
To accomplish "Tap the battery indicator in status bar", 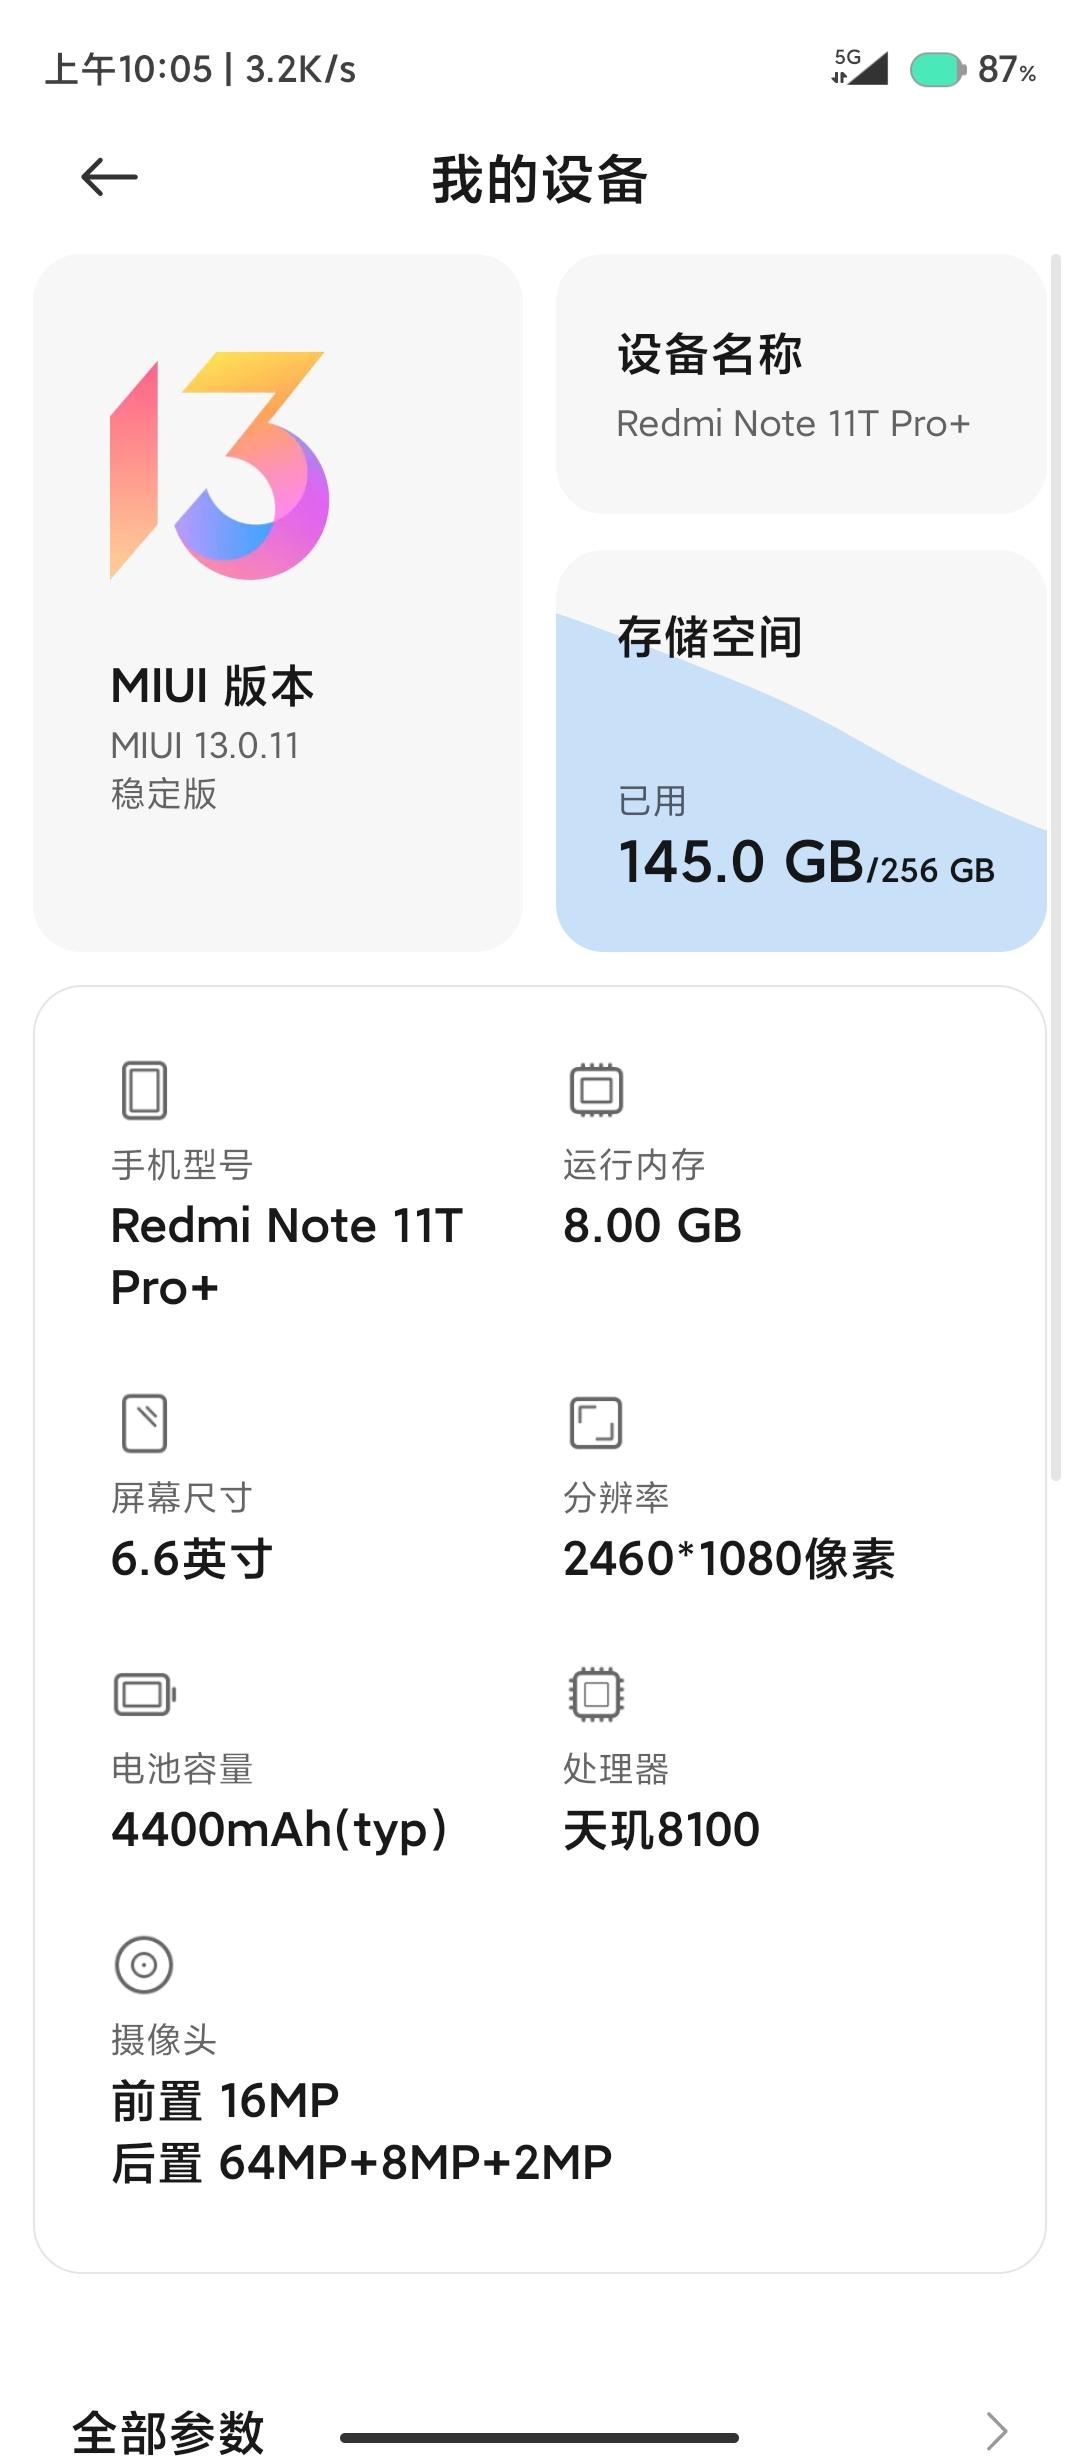I will pyautogui.click(x=937, y=69).
